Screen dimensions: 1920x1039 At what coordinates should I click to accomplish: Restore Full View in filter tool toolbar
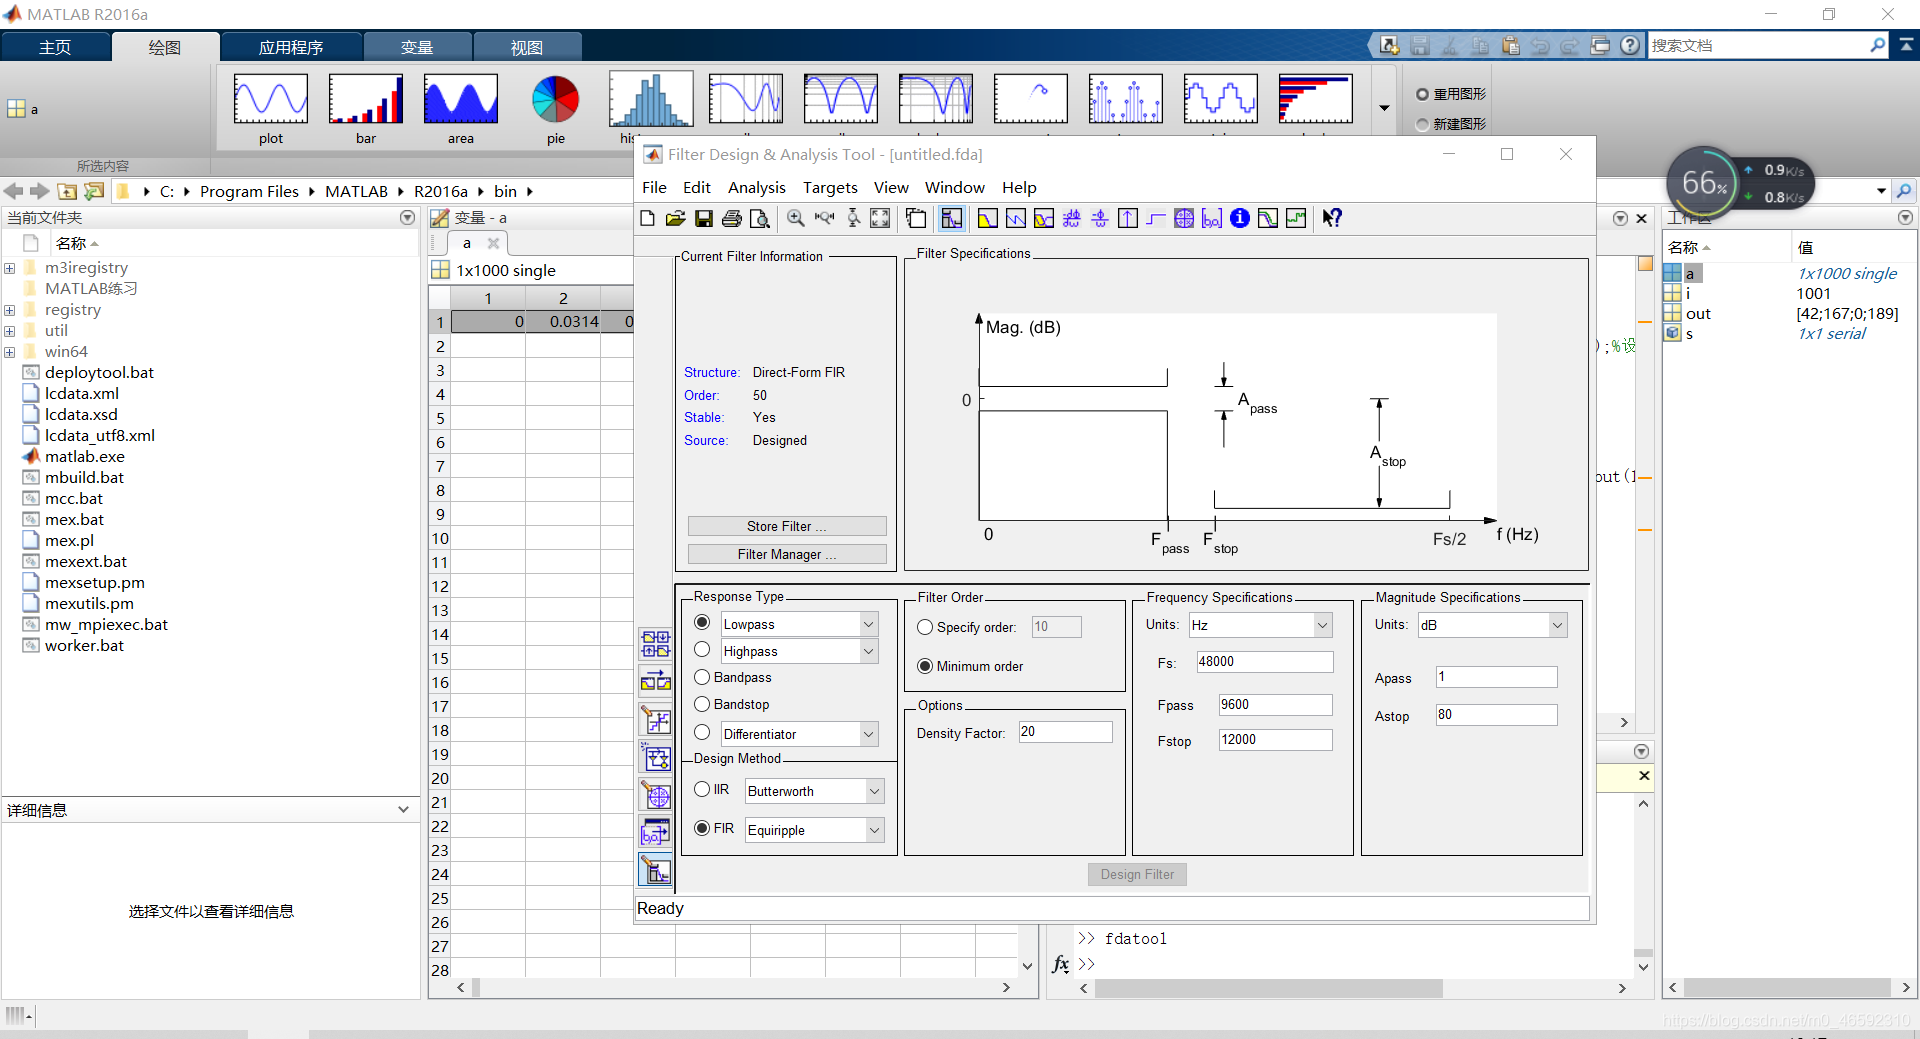coord(880,218)
